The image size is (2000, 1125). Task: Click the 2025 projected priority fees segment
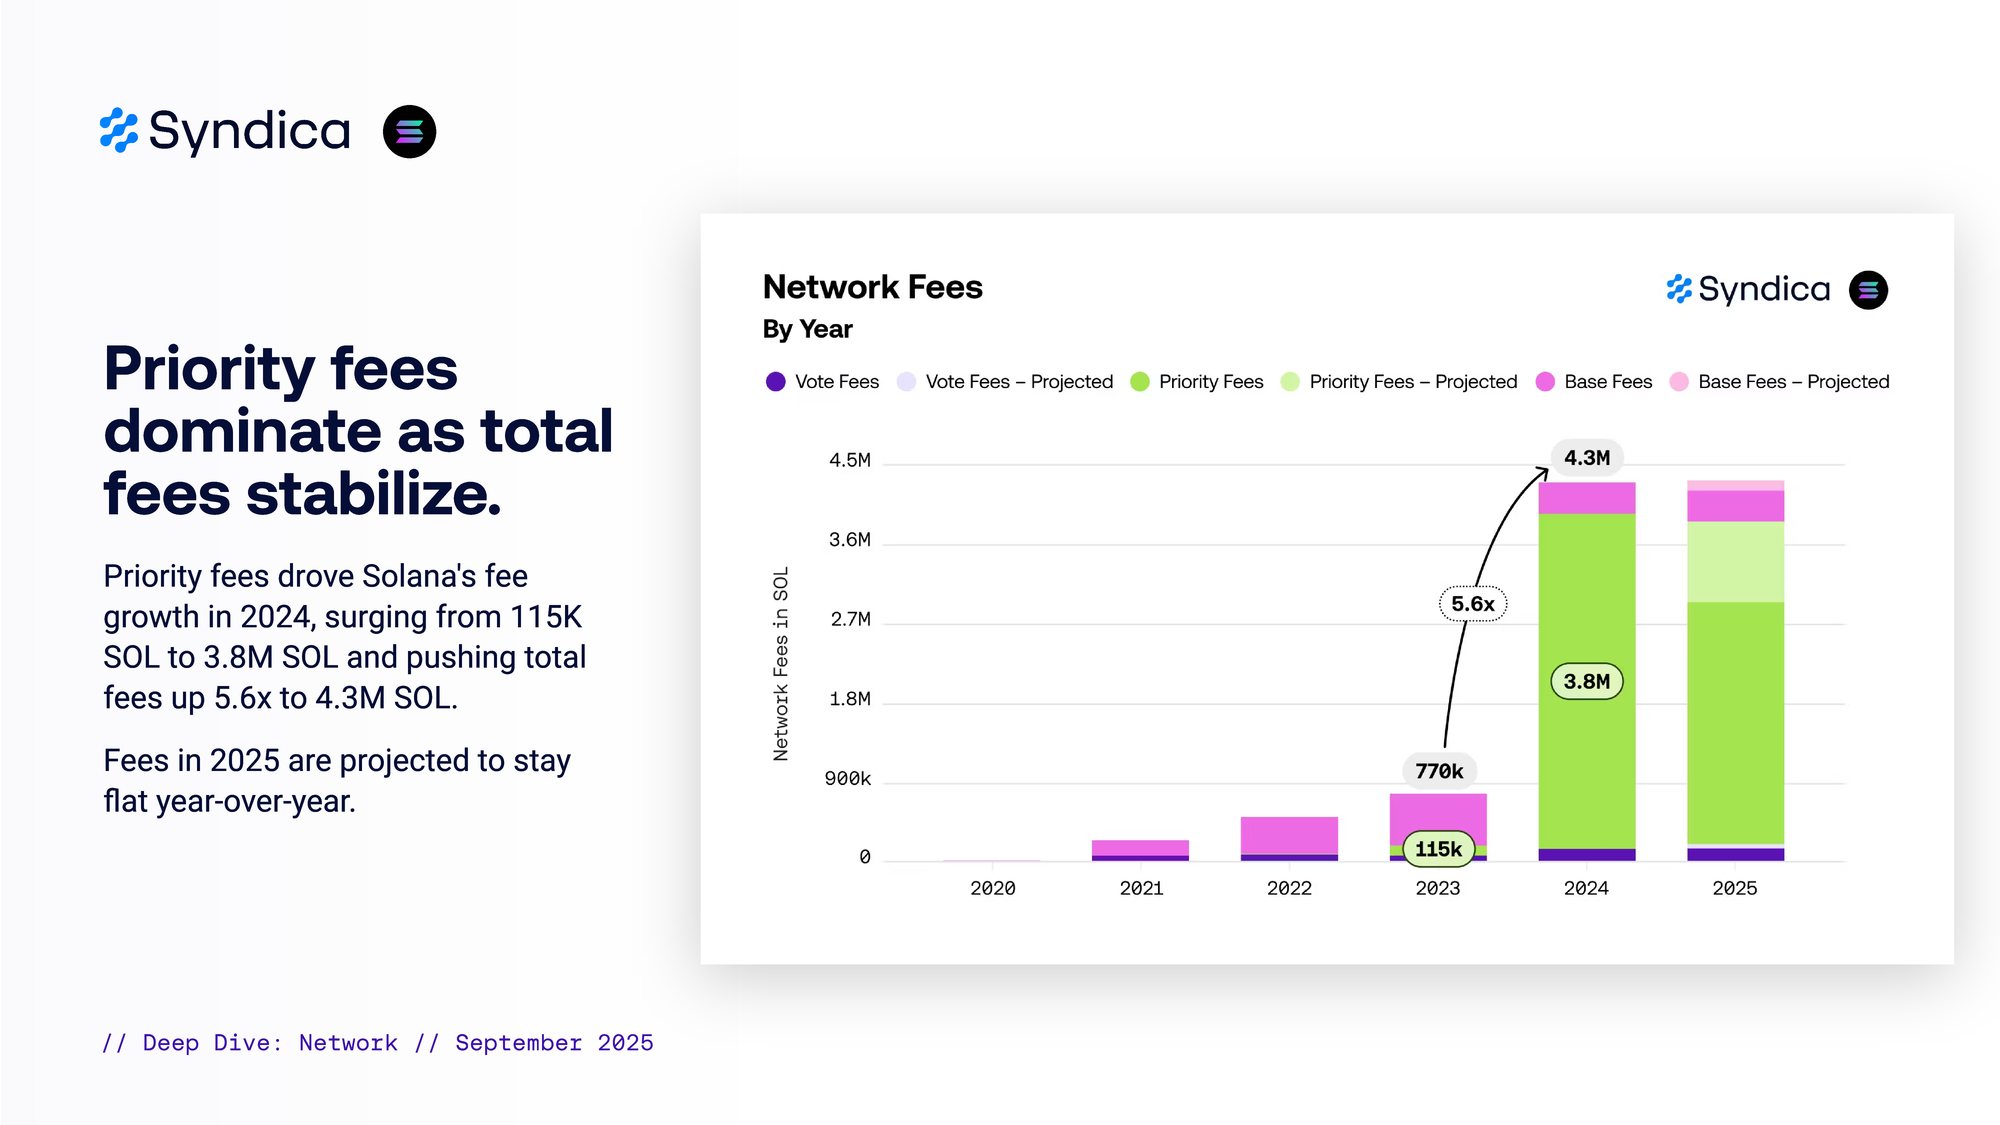1735,562
